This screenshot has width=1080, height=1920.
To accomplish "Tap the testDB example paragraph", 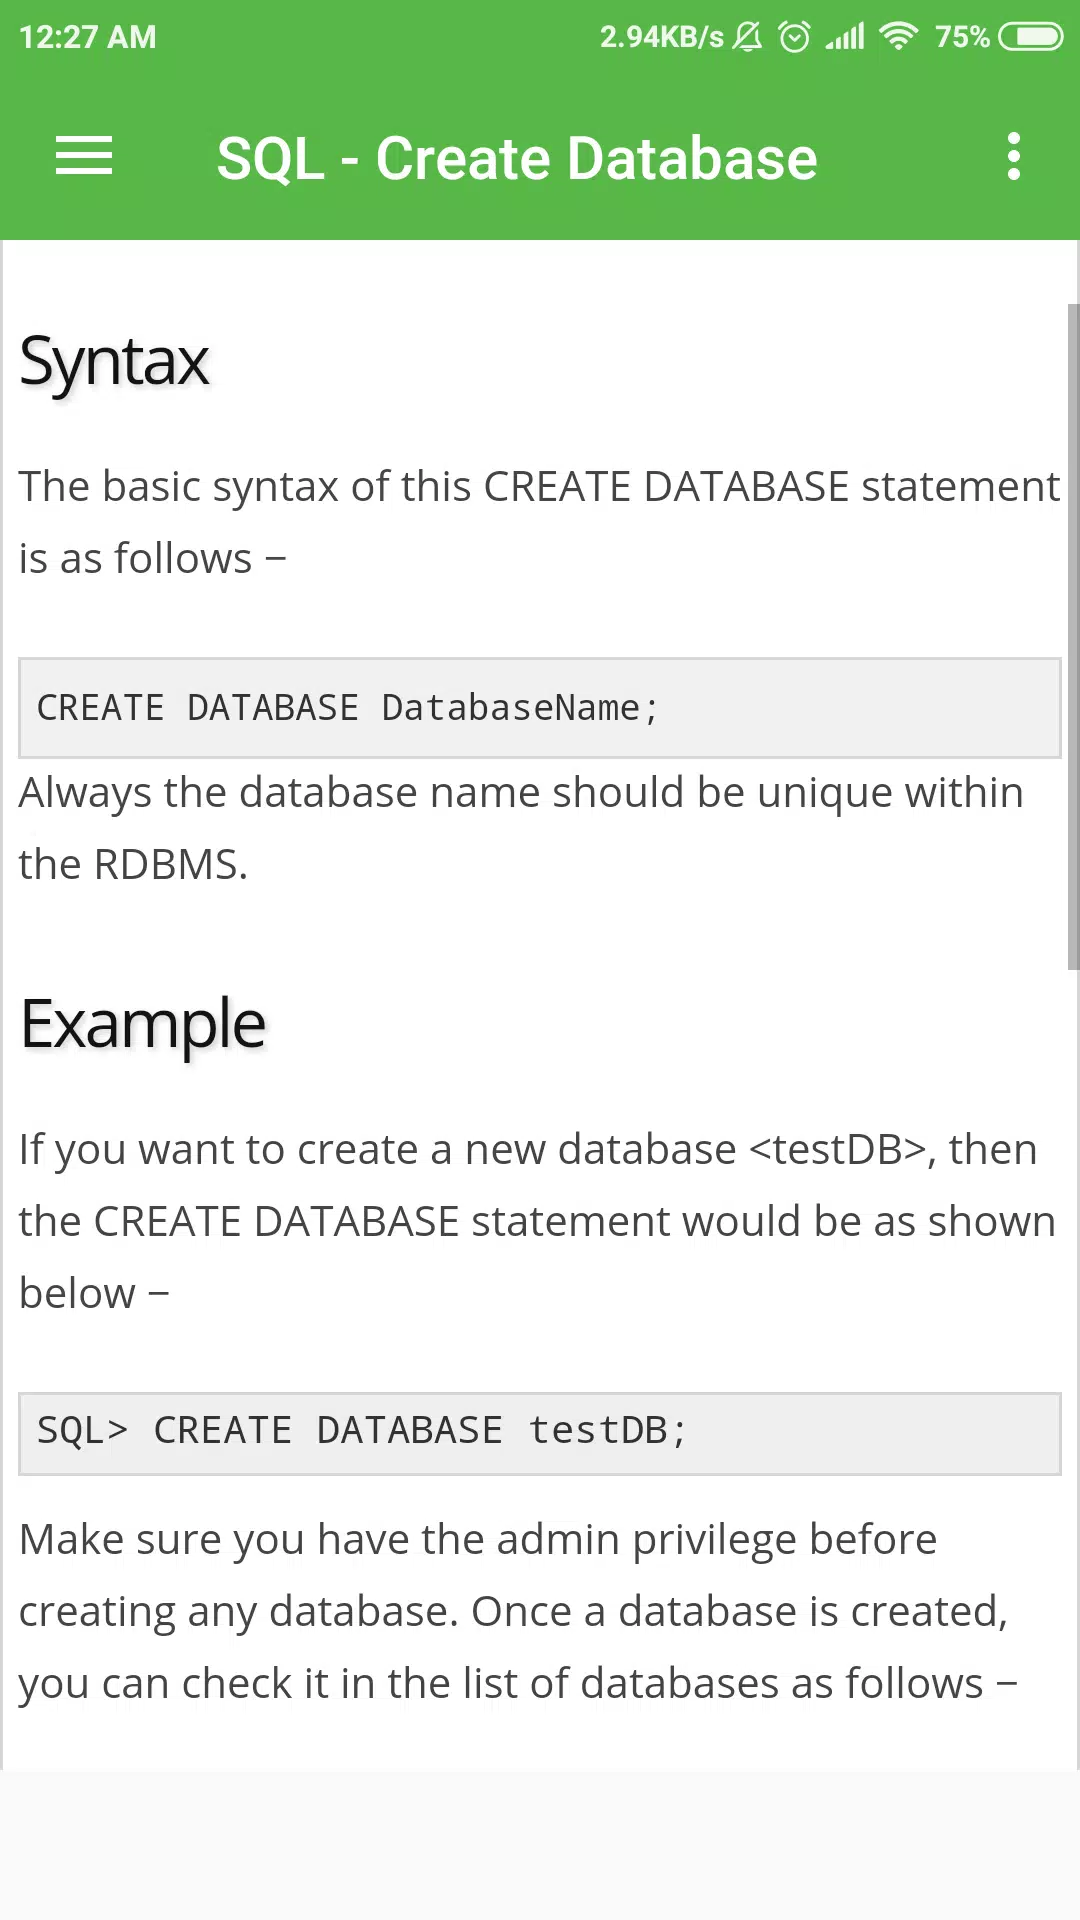I will (538, 1221).
